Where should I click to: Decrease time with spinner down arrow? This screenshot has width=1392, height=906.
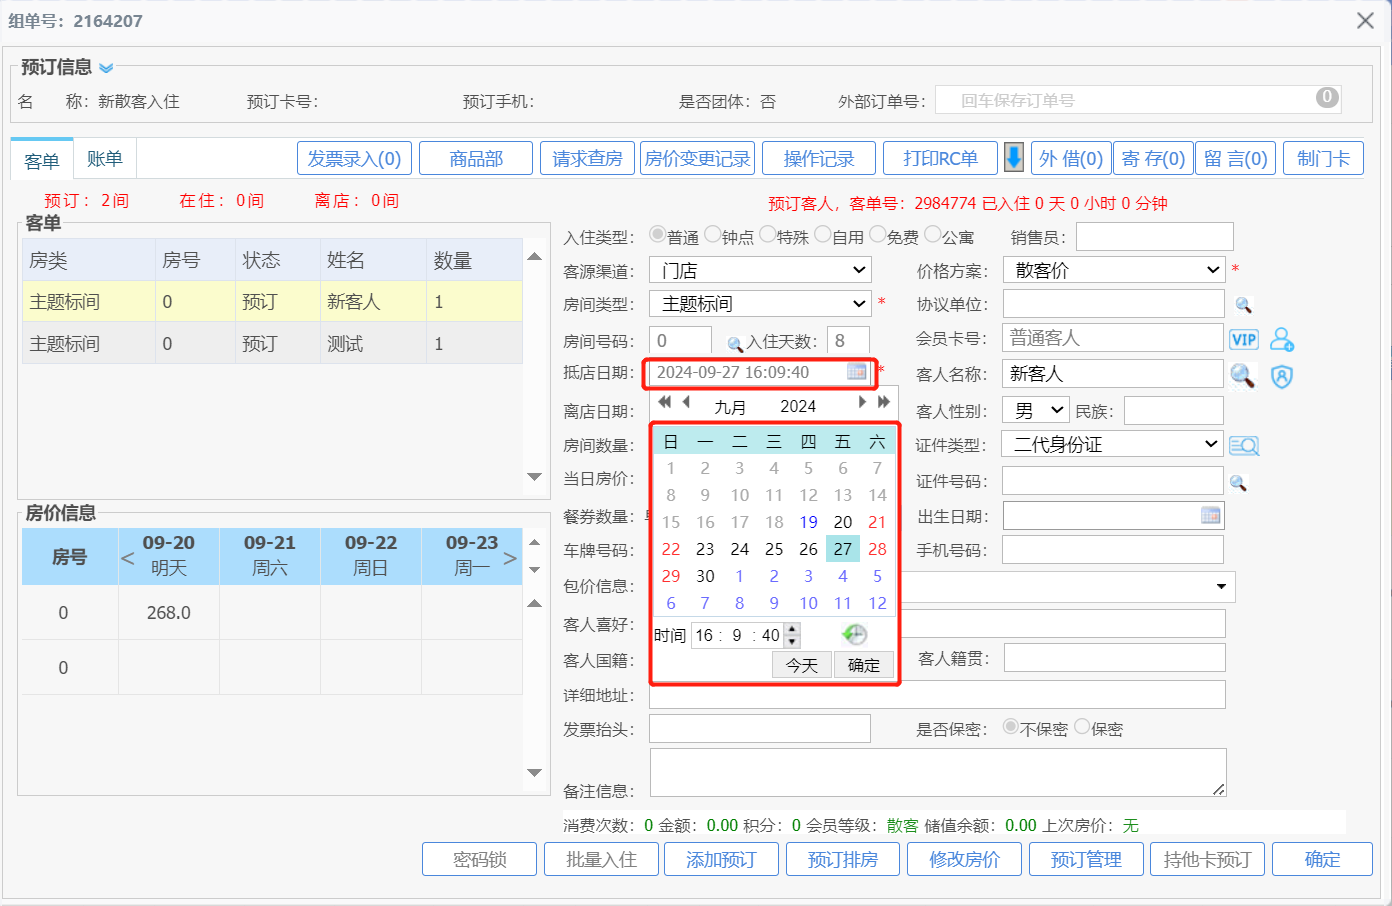[x=792, y=641]
